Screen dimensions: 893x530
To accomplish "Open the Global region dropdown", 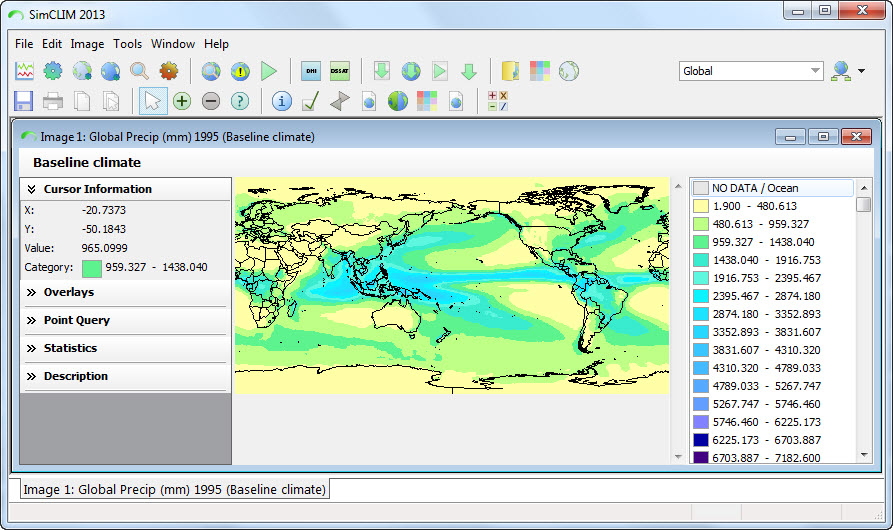I will [815, 71].
